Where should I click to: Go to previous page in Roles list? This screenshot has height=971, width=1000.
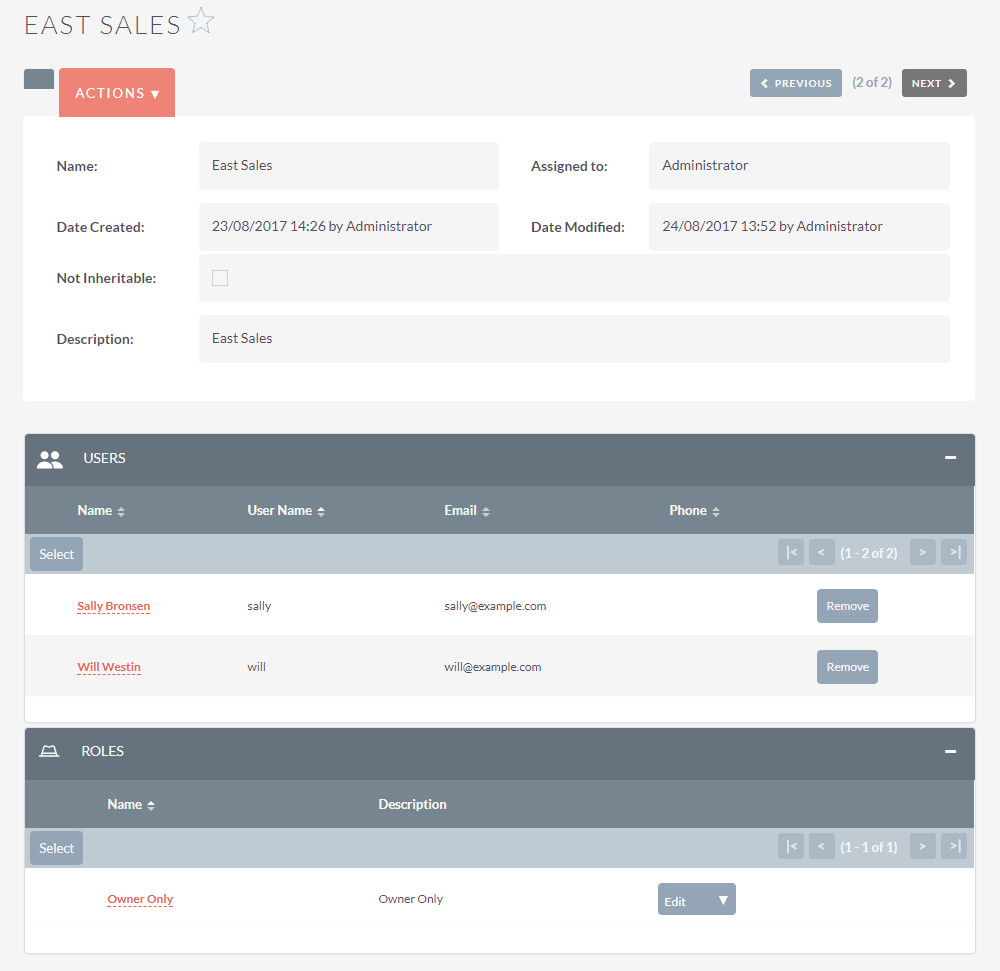pos(821,847)
